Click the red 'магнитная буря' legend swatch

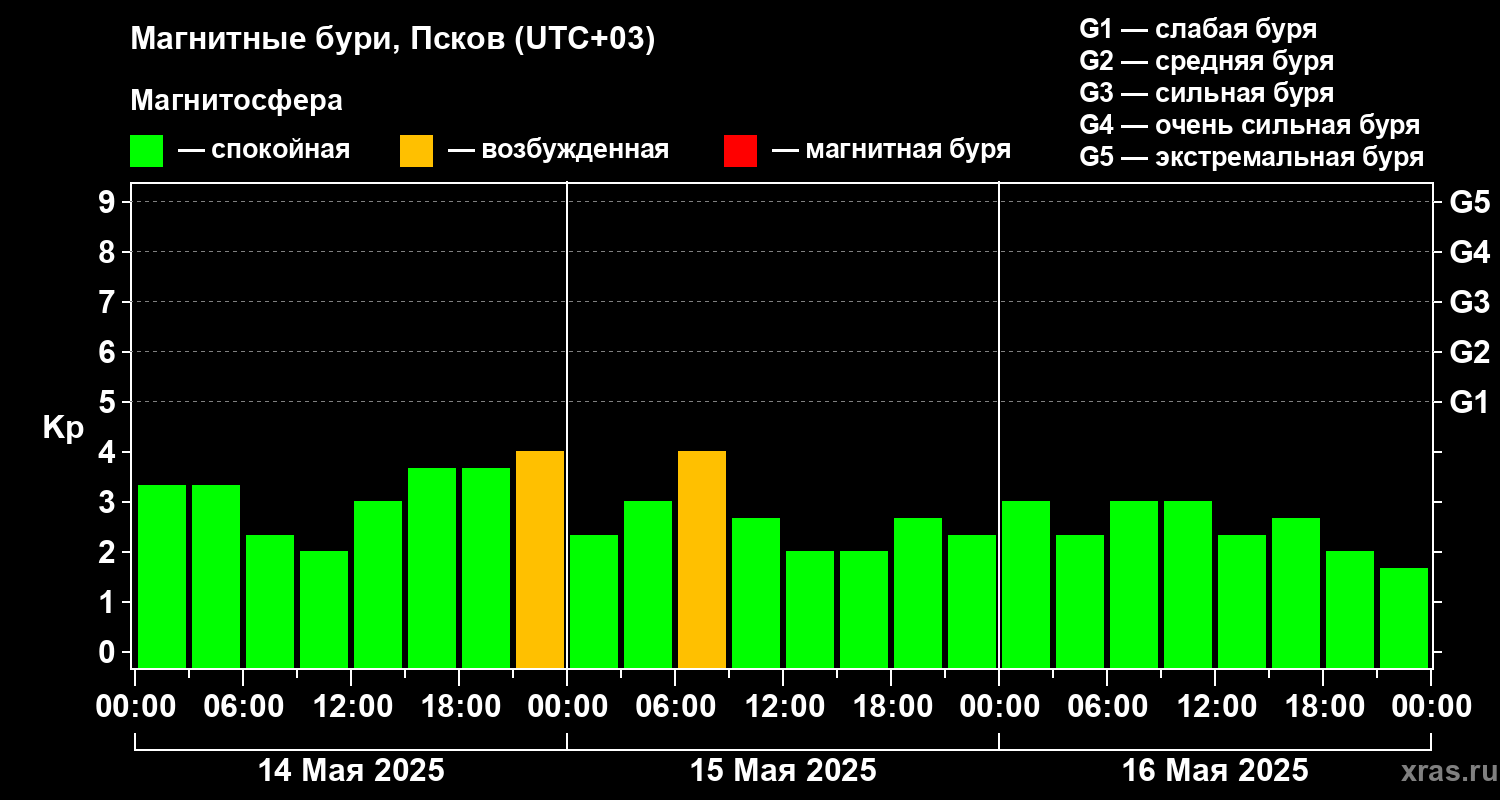point(740,151)
